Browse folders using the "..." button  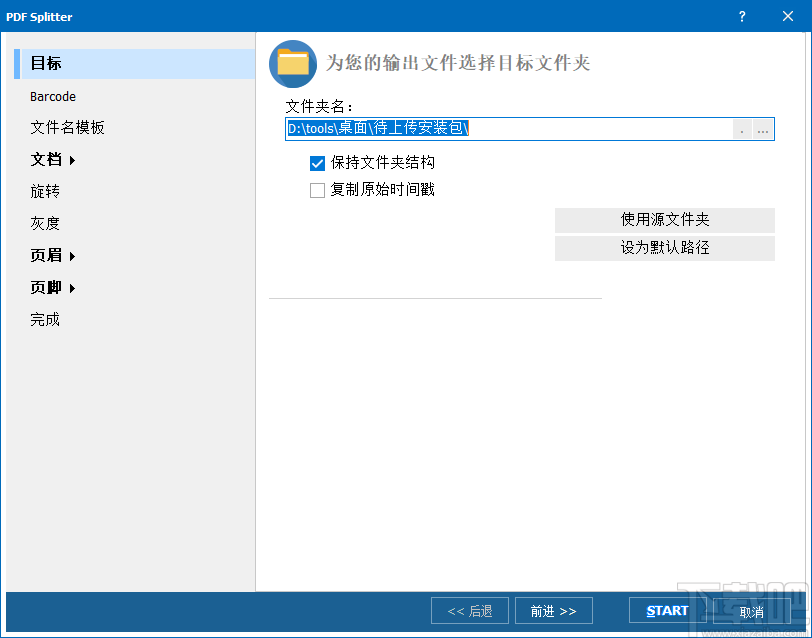click(x=762, y=129)
